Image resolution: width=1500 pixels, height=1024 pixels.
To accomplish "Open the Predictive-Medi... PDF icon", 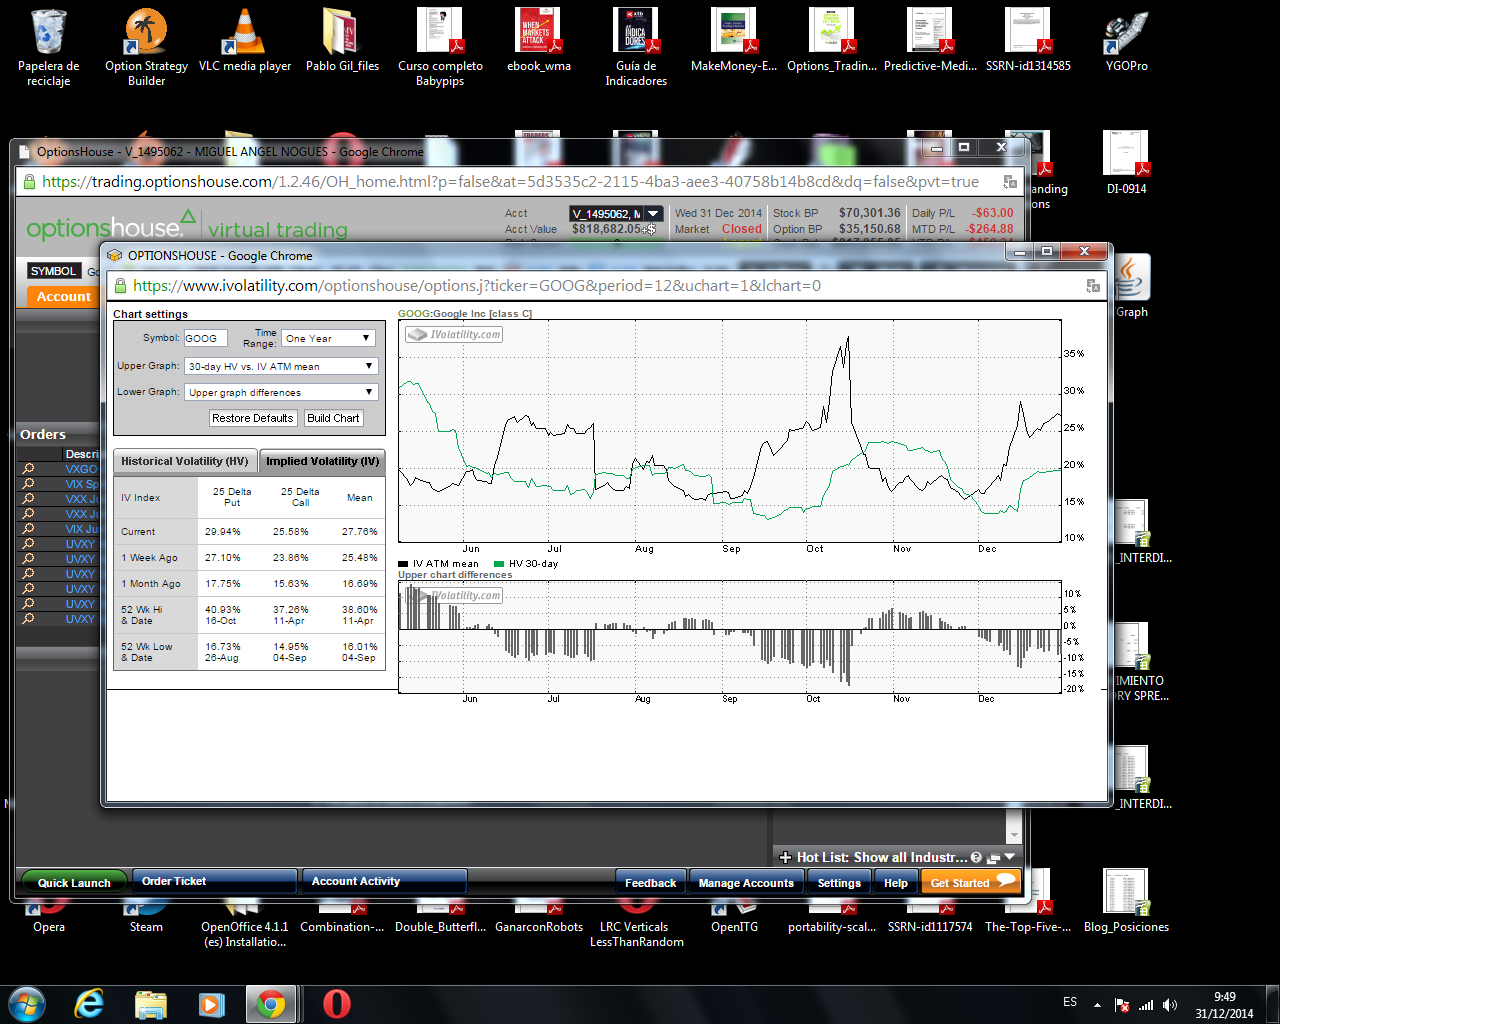I will tap(930, 41).
